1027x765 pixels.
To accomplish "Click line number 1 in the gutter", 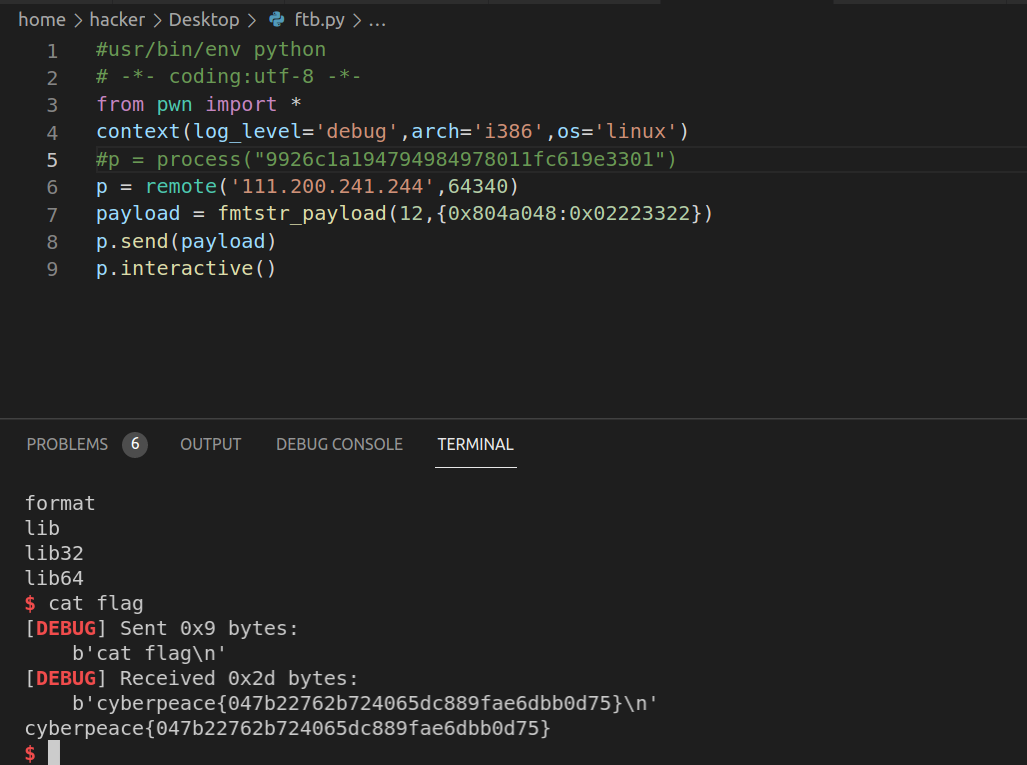I will click(x=52, y=50).
